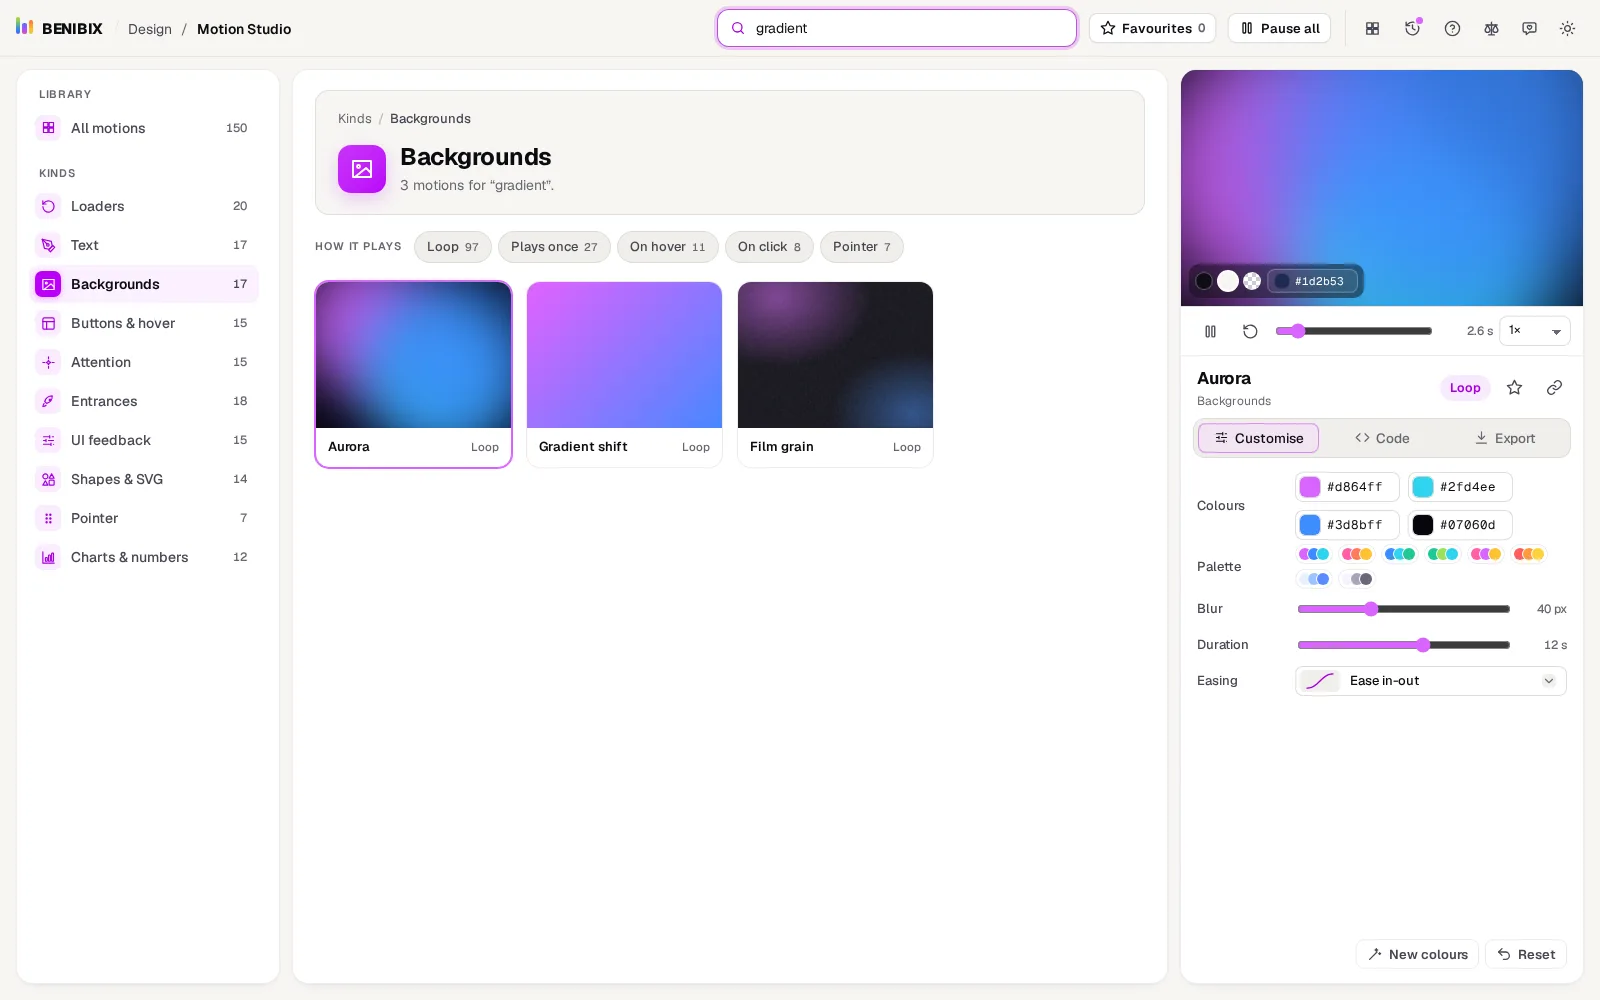Click the Reset button
1600x1000 pixels.
(1526, 954)
